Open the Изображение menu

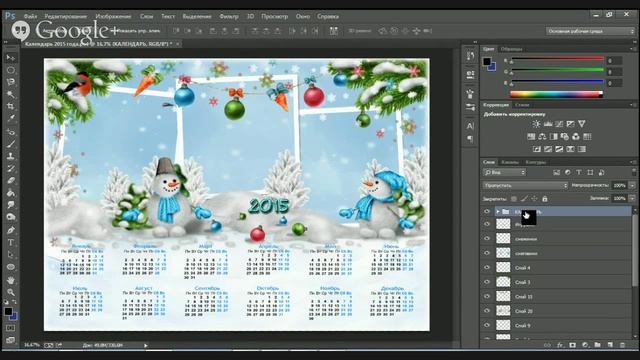pos(113,16)
